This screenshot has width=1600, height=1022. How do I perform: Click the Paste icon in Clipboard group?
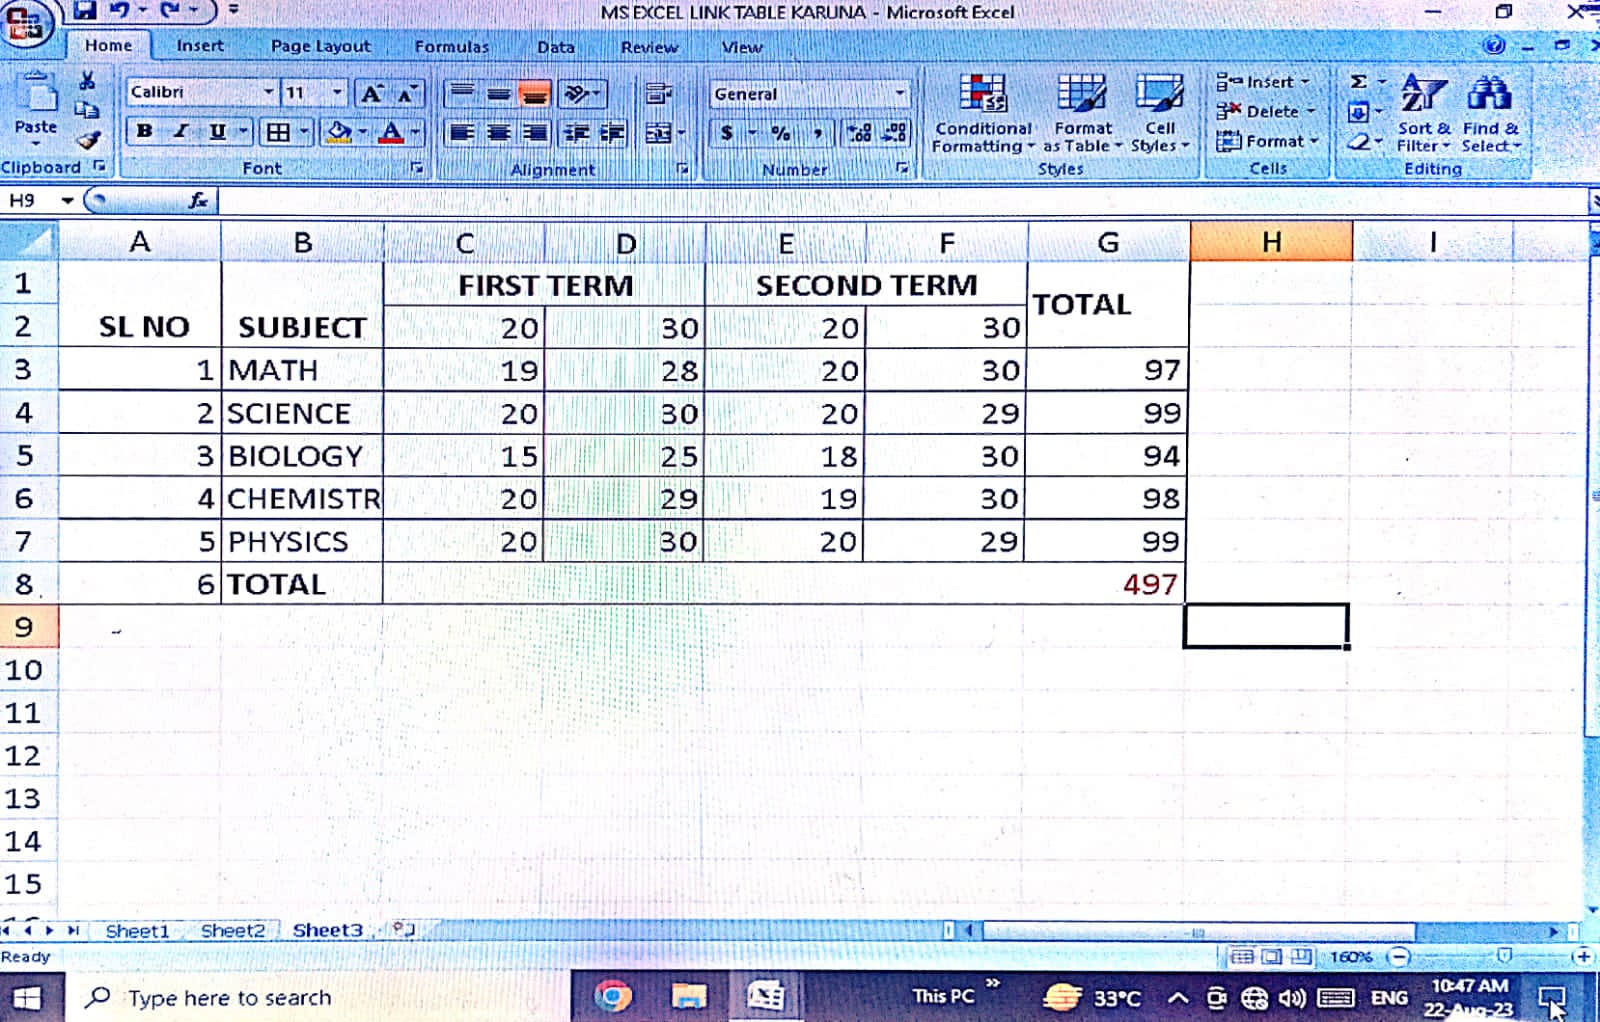click(x=37, y=98)
